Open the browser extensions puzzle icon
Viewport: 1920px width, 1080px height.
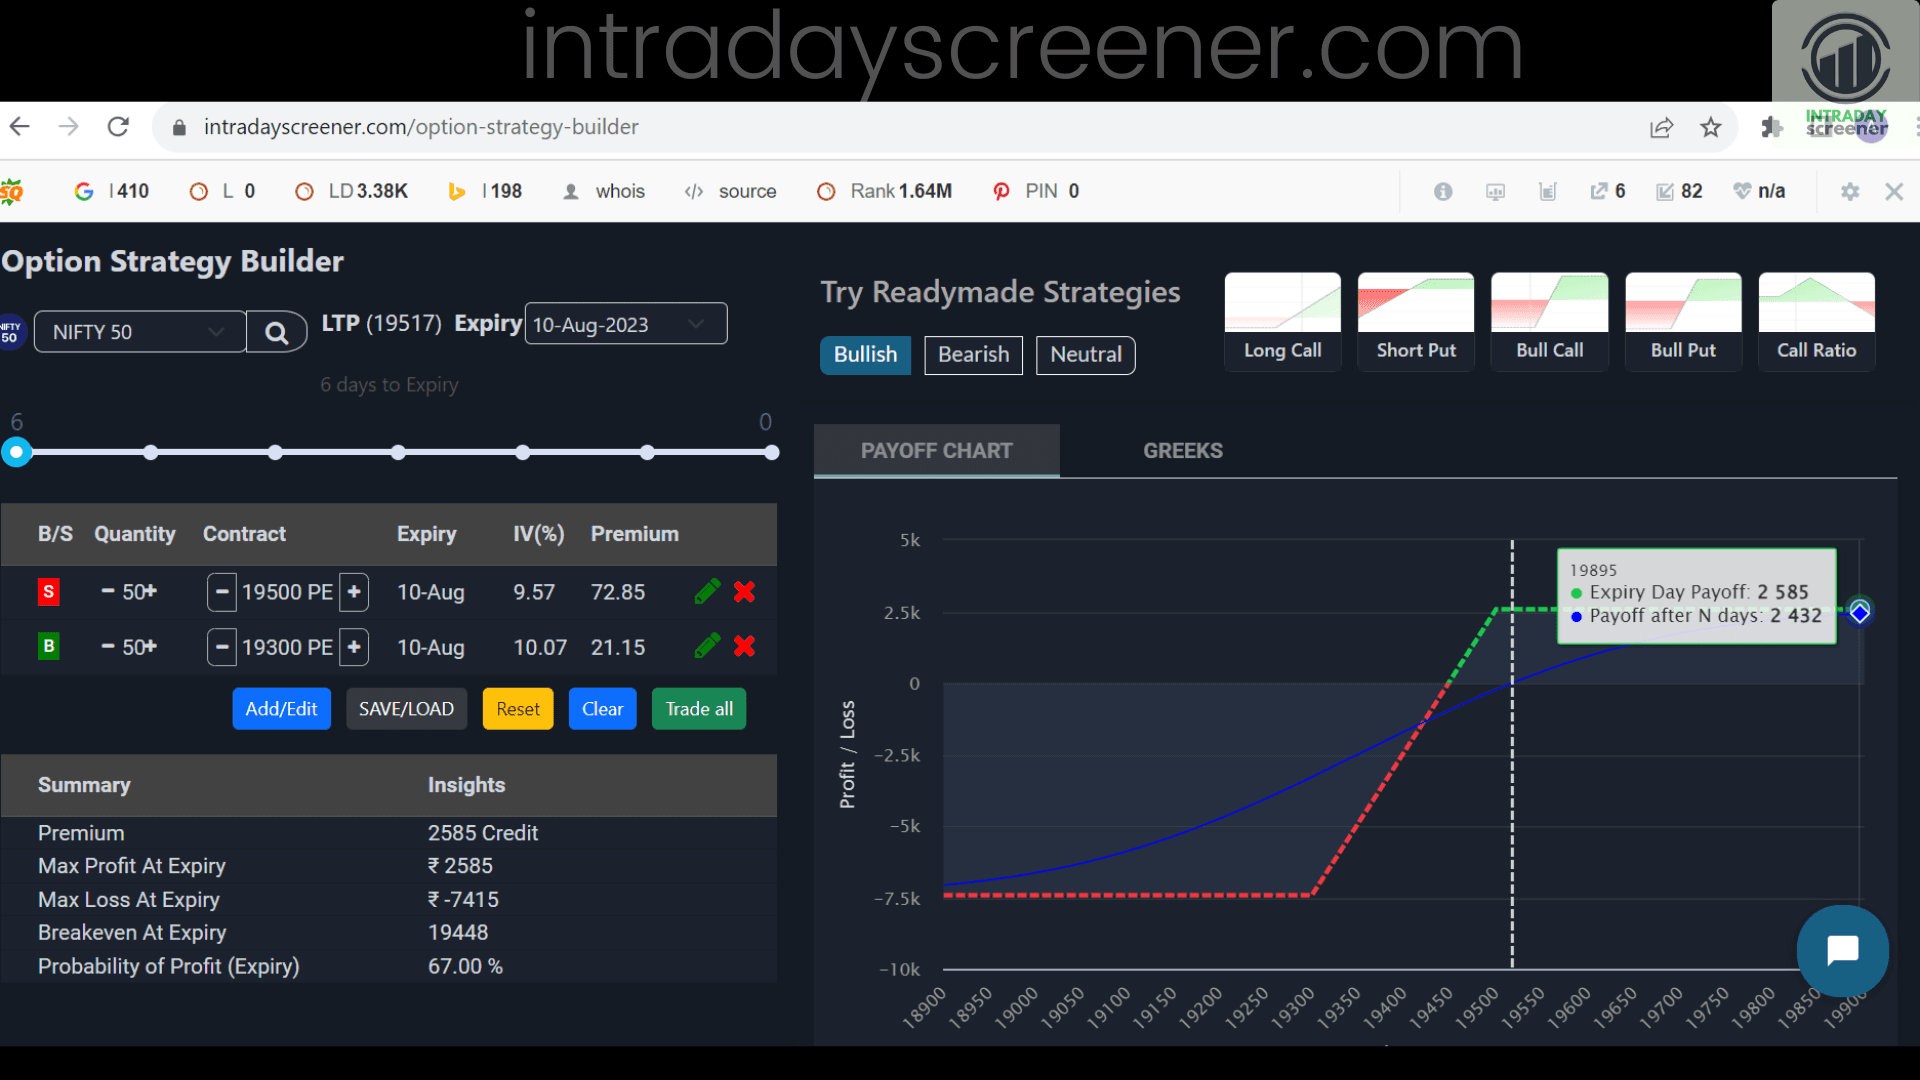tap(1772, 127)
